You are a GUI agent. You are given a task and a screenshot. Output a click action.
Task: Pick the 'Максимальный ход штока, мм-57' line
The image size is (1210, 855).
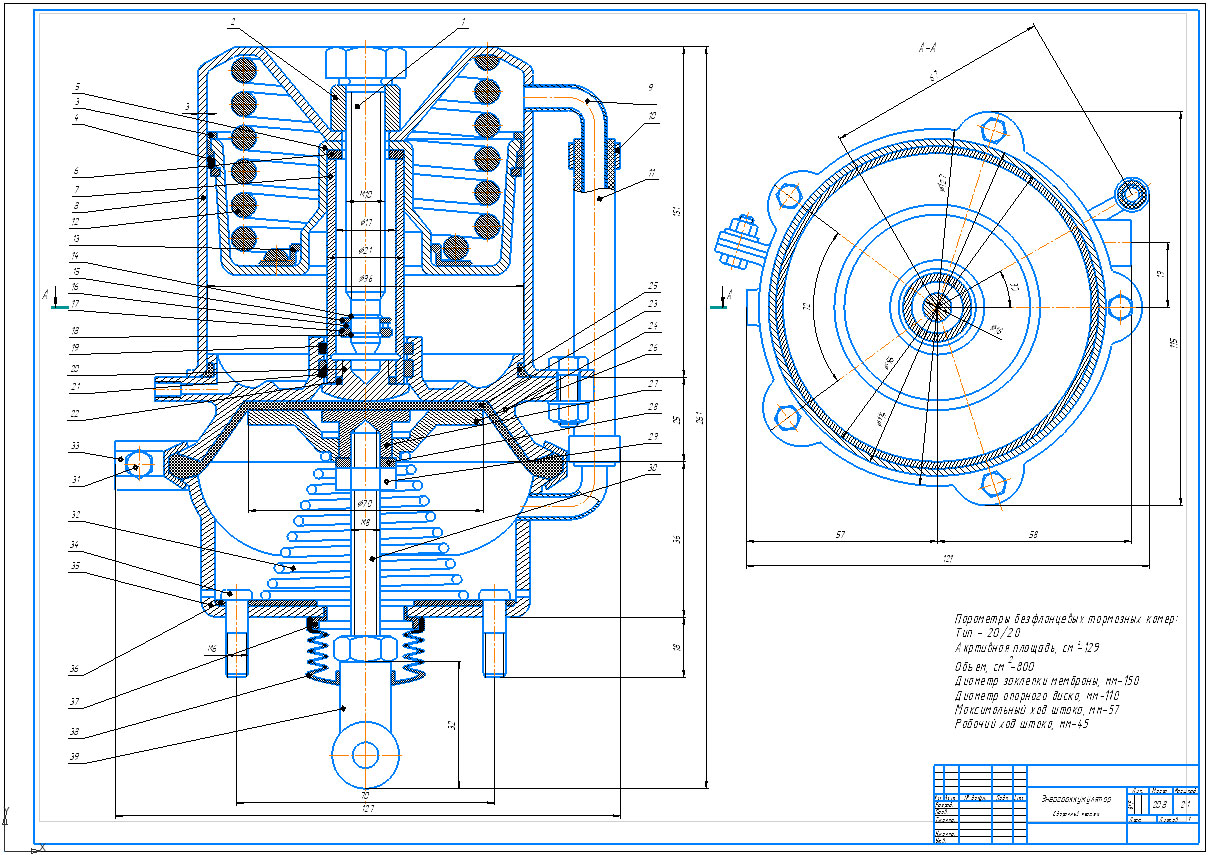point(1039,708)
